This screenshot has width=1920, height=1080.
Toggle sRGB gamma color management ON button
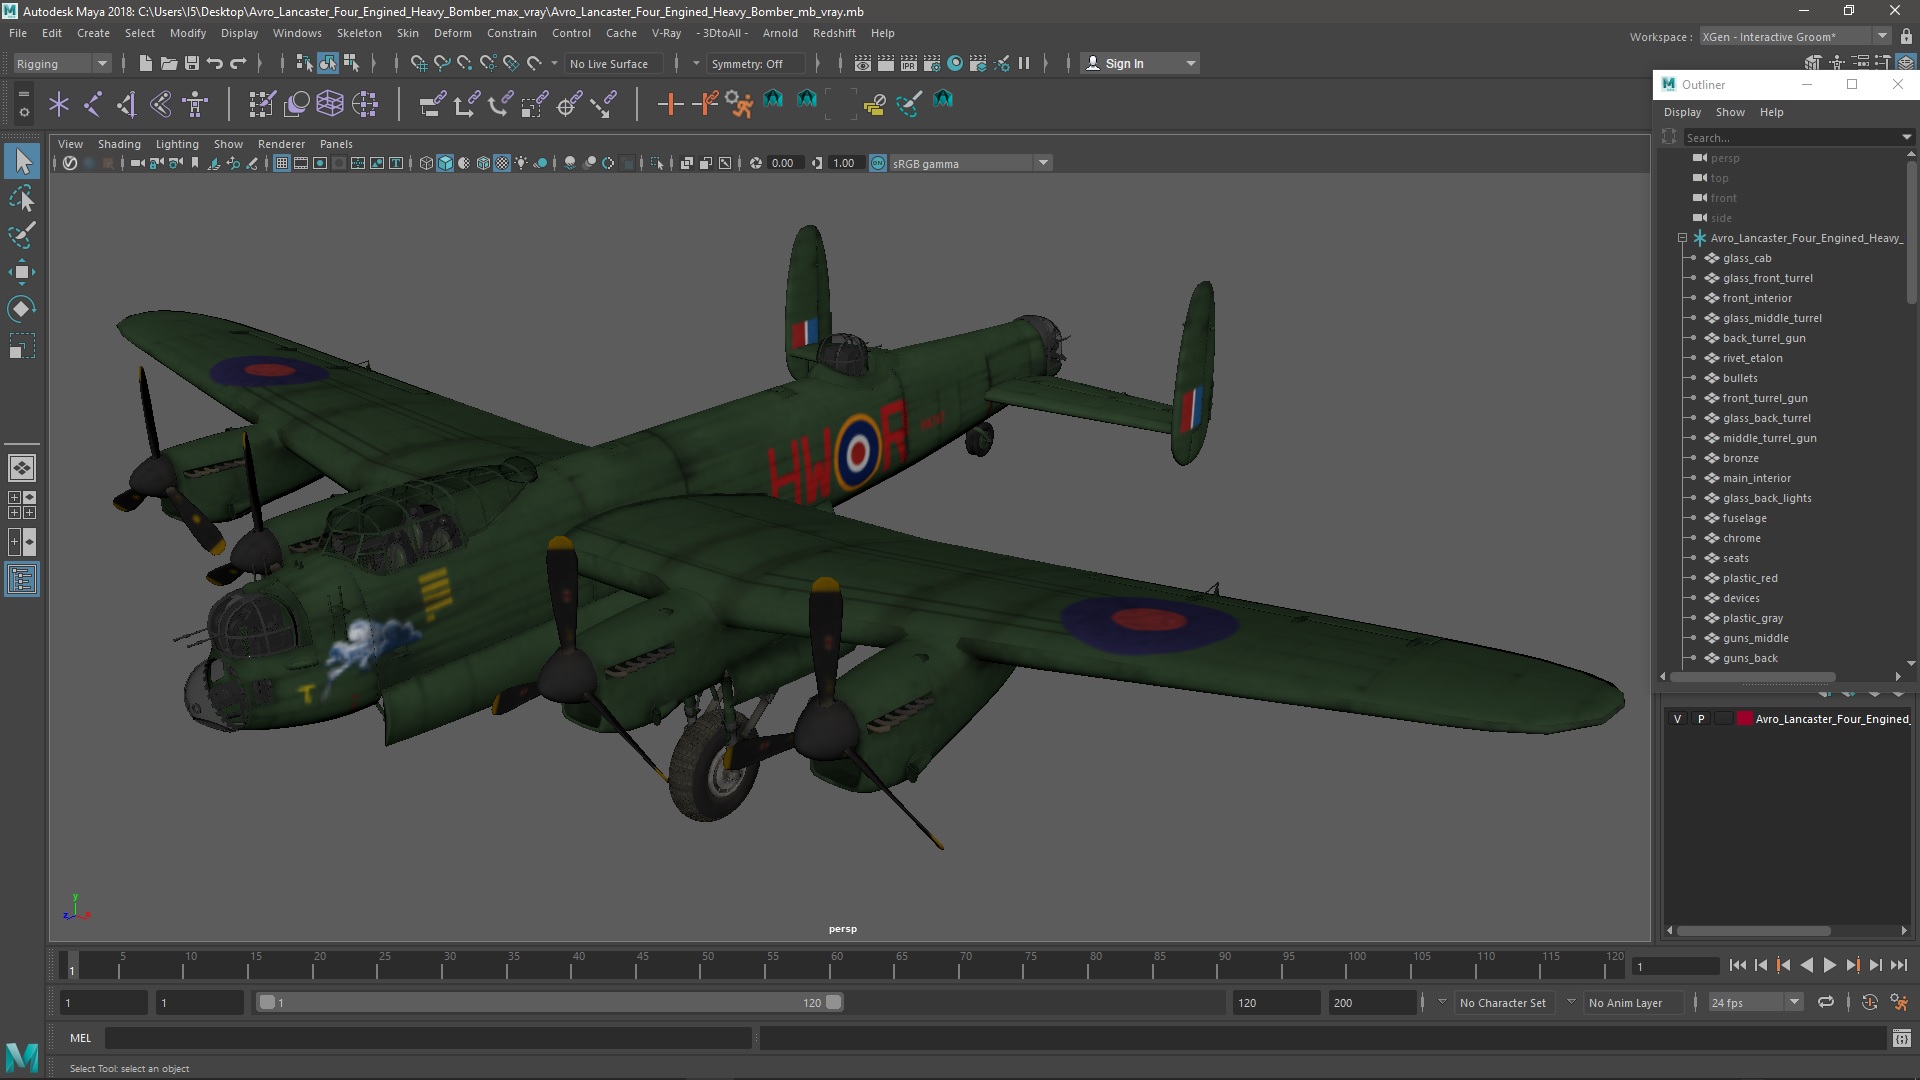878,163
